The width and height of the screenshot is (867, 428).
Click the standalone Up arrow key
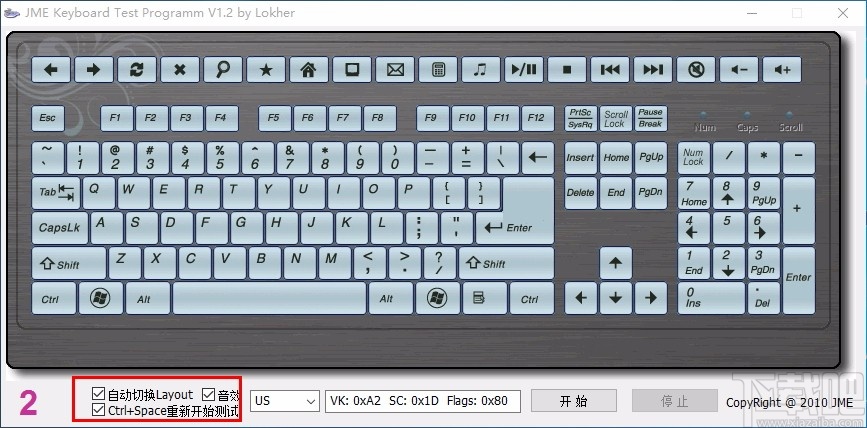(x=615, y=263)
